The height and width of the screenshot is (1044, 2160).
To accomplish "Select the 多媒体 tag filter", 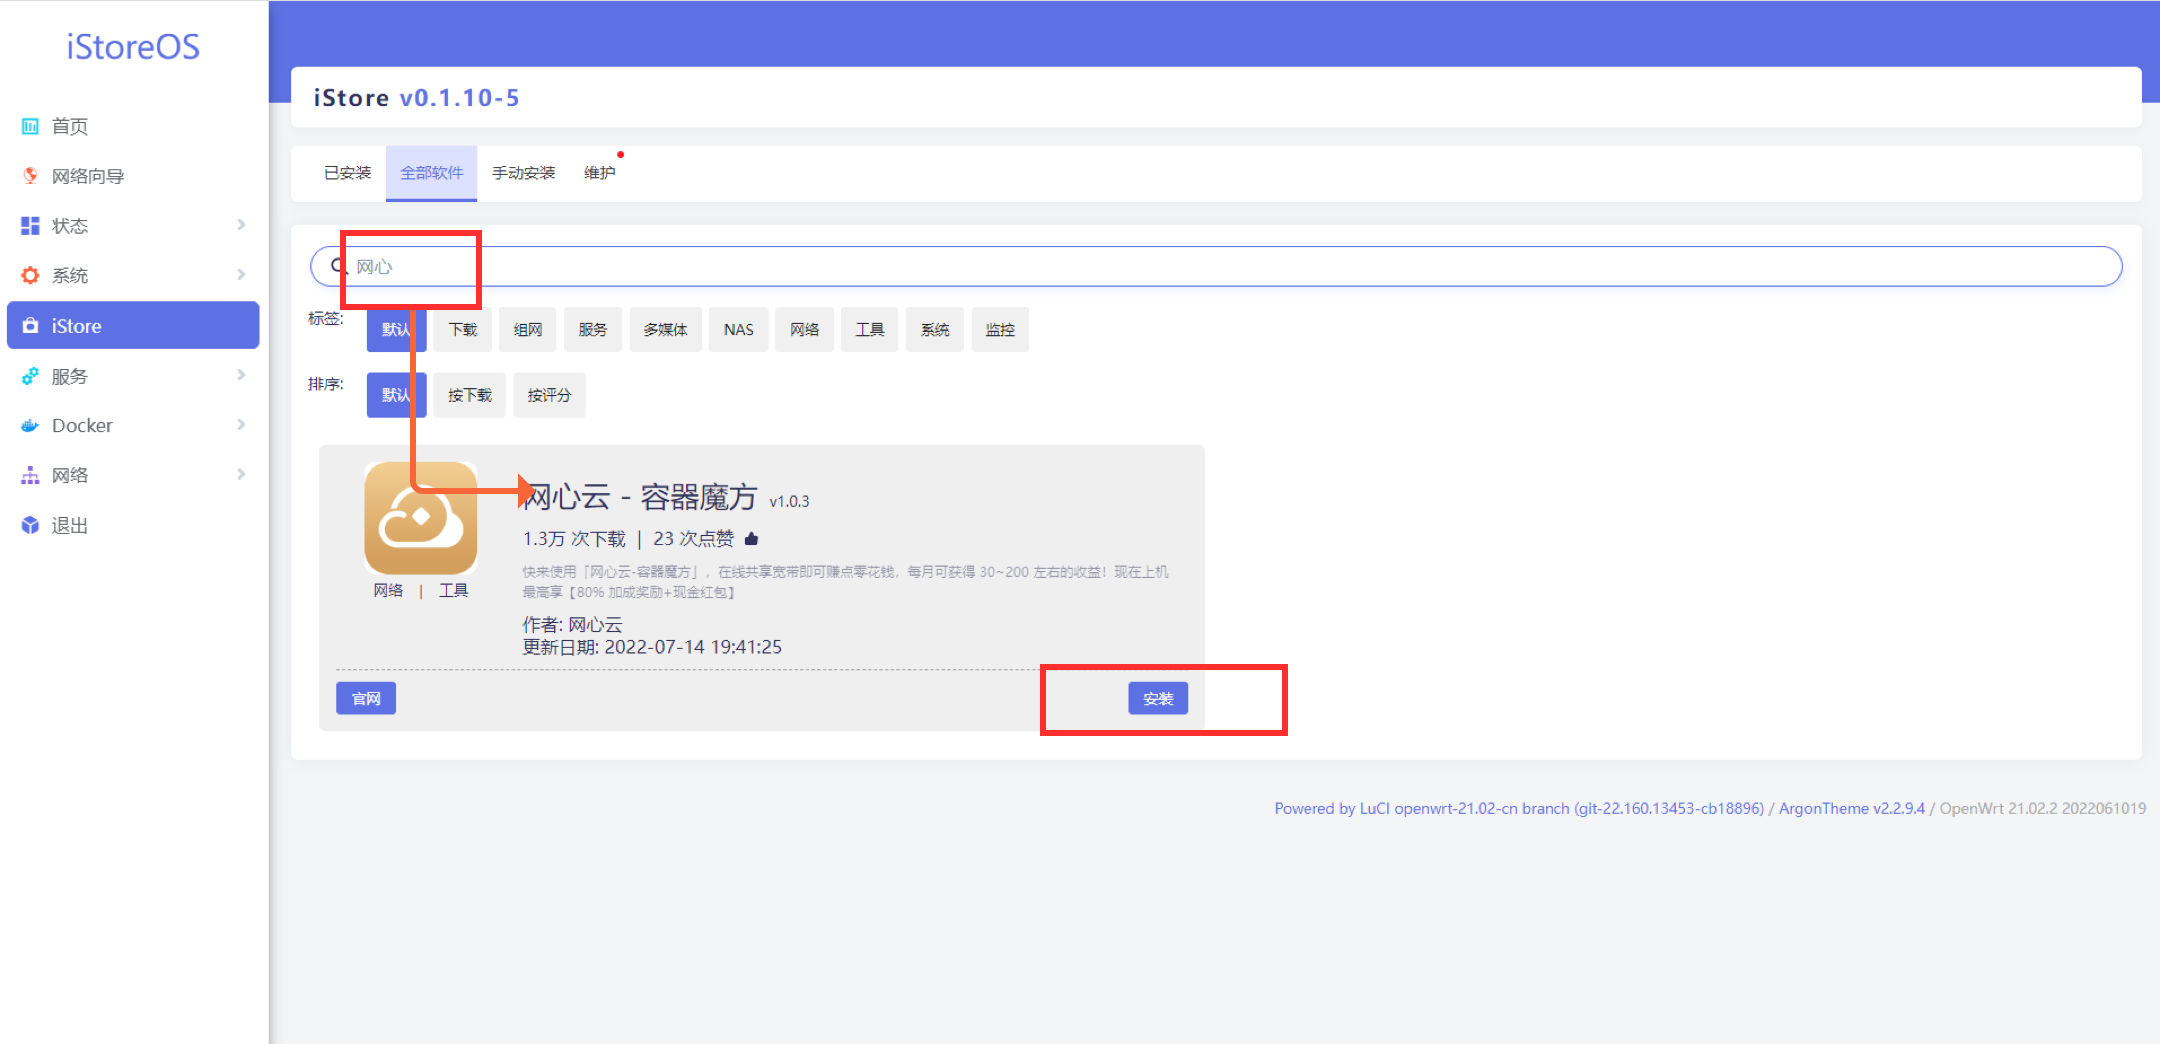I will tap(665, 330).
